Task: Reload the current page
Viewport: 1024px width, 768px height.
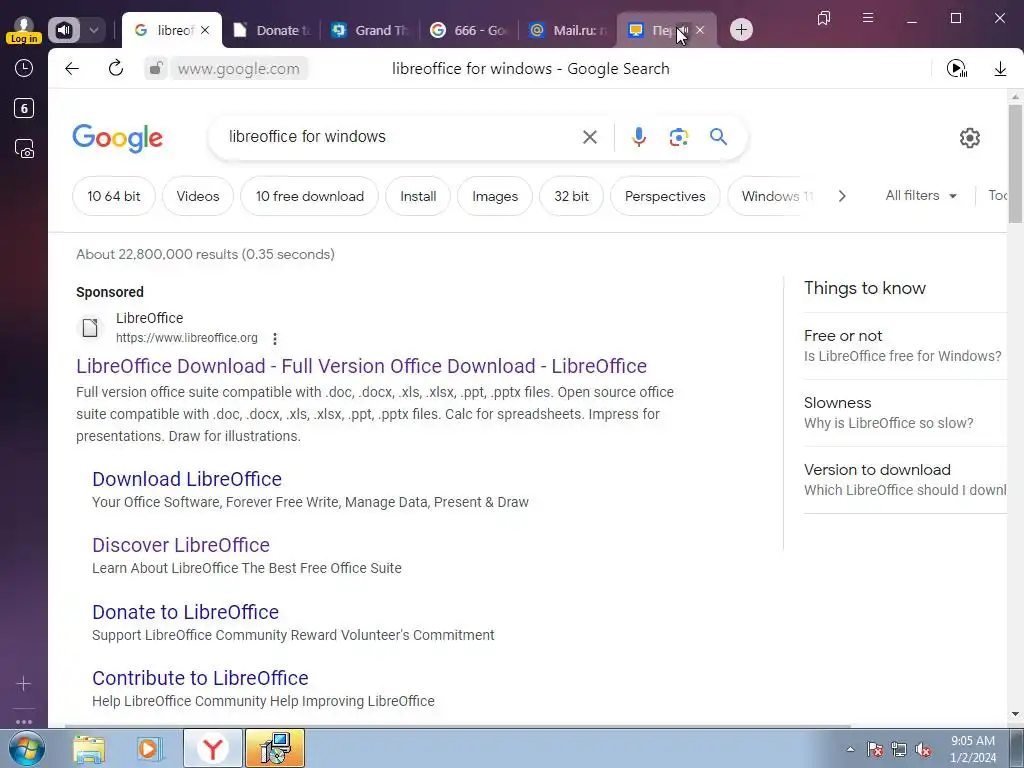Action: (x=116, y=68)
